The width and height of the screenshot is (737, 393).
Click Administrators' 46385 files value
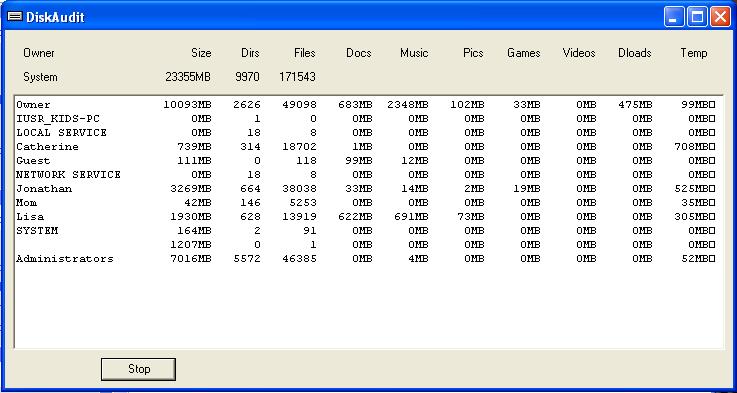click(x=299, y=259)
